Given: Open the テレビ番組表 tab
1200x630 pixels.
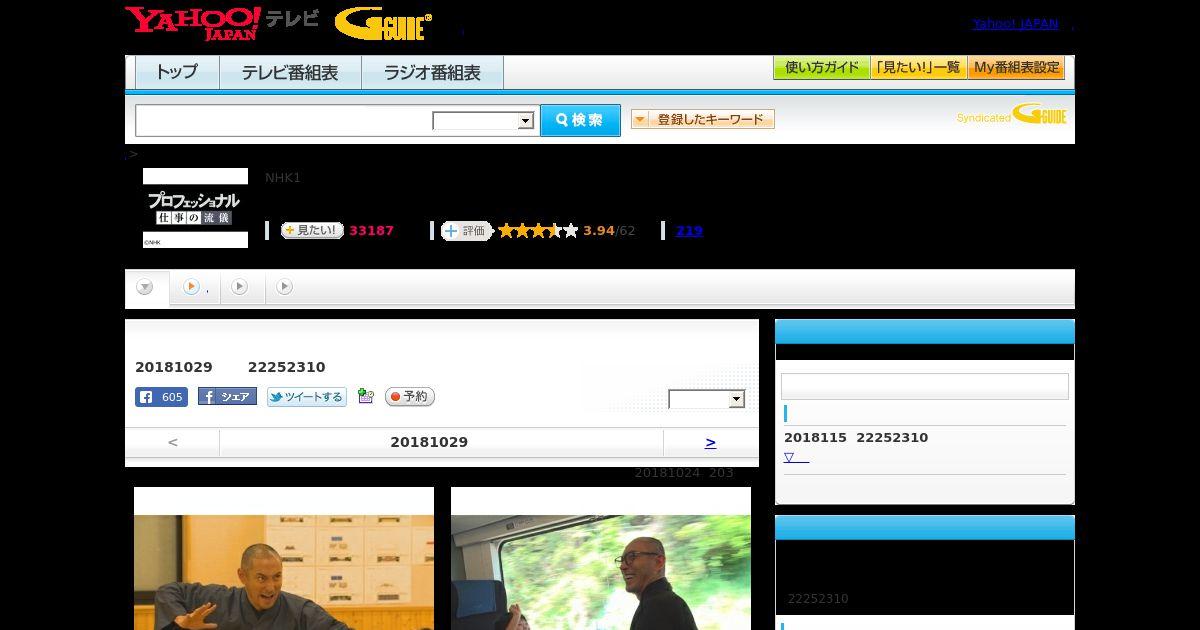Looking at the screenshot, I should tap(290, 73).
